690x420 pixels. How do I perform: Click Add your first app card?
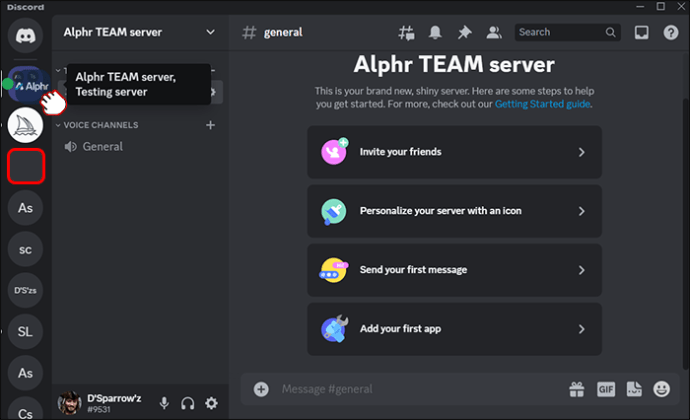(x=454, y=329)
